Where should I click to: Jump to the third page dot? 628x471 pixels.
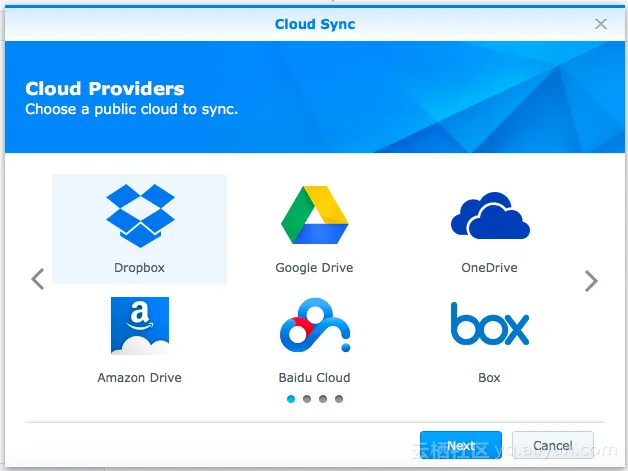pyautogui.click(x=323, y=399)
